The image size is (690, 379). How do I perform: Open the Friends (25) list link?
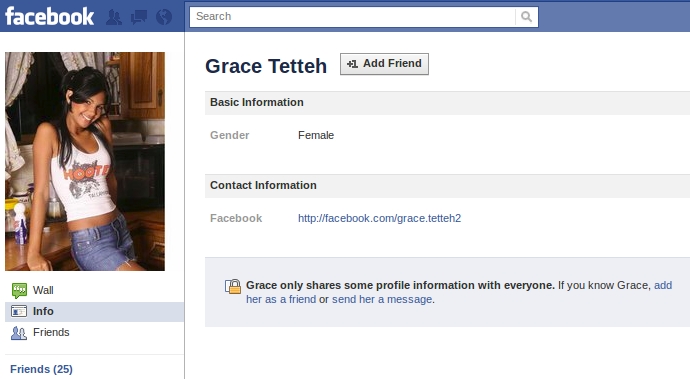41,369
